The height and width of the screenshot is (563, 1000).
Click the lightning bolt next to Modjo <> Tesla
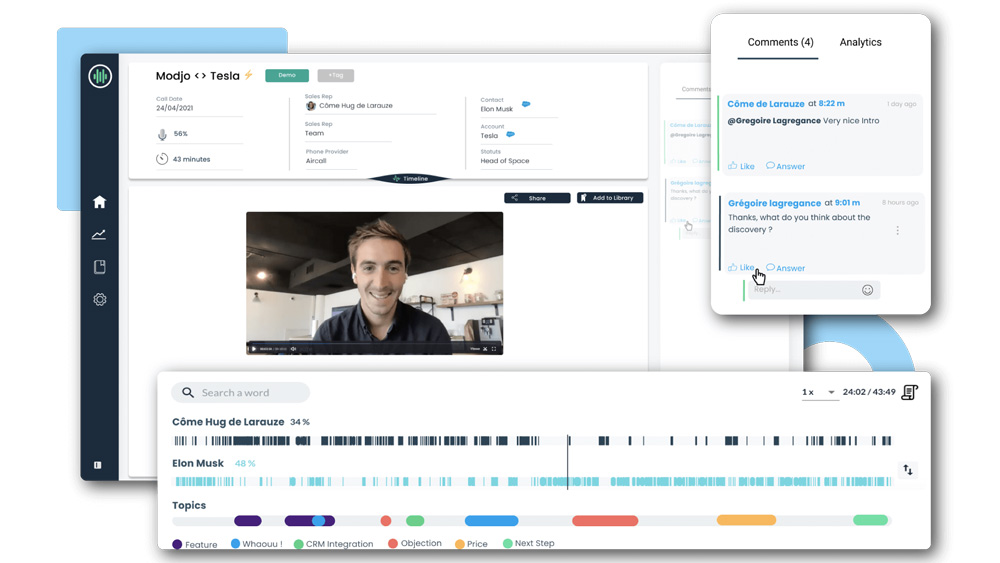click(248, 75)
